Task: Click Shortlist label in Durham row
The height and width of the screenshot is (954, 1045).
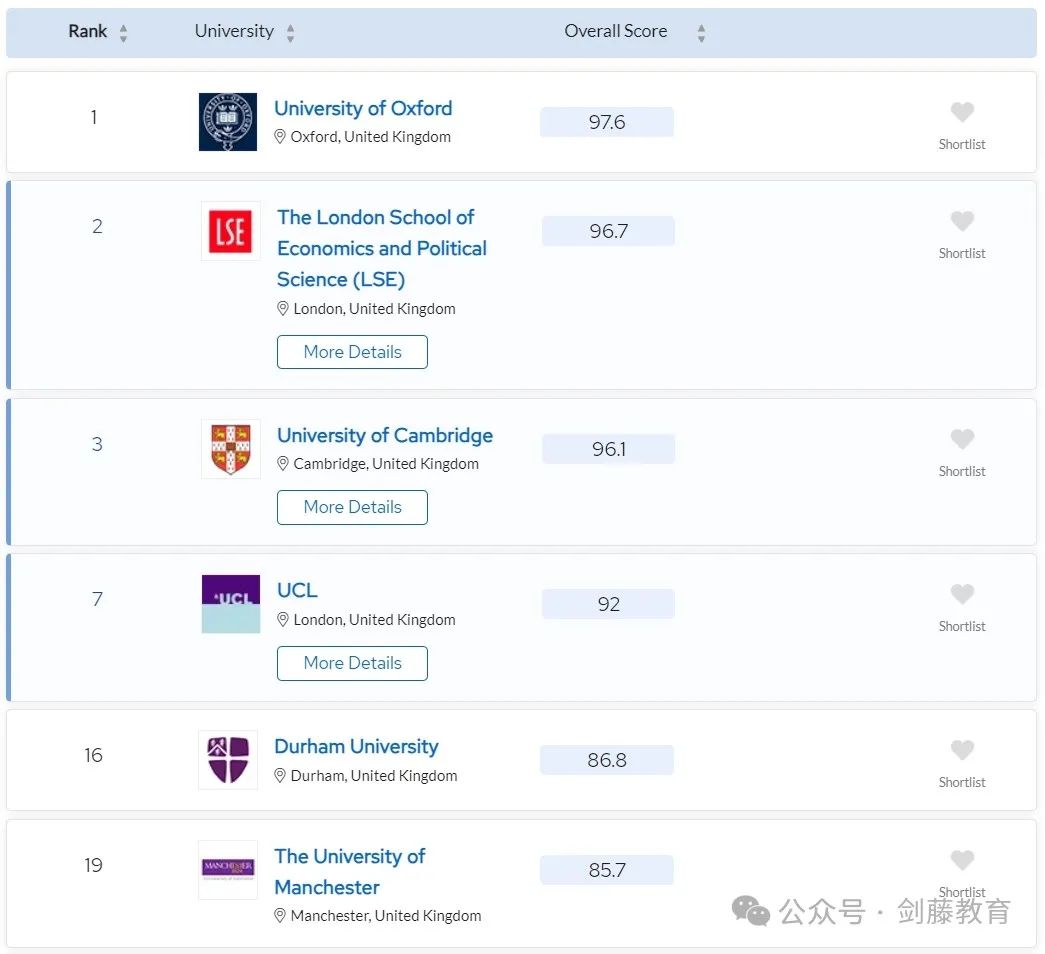Action: (962, 783)
